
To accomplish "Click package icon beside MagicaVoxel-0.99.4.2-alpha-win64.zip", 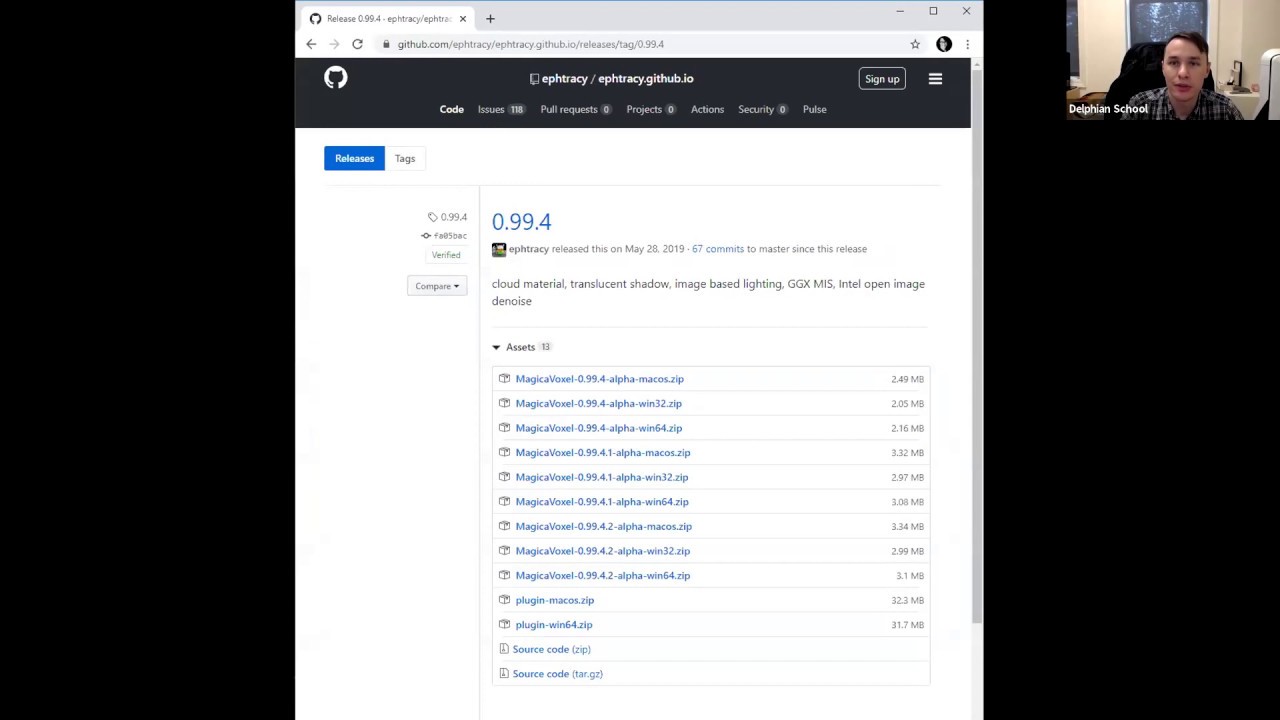I will click(504, 575).
